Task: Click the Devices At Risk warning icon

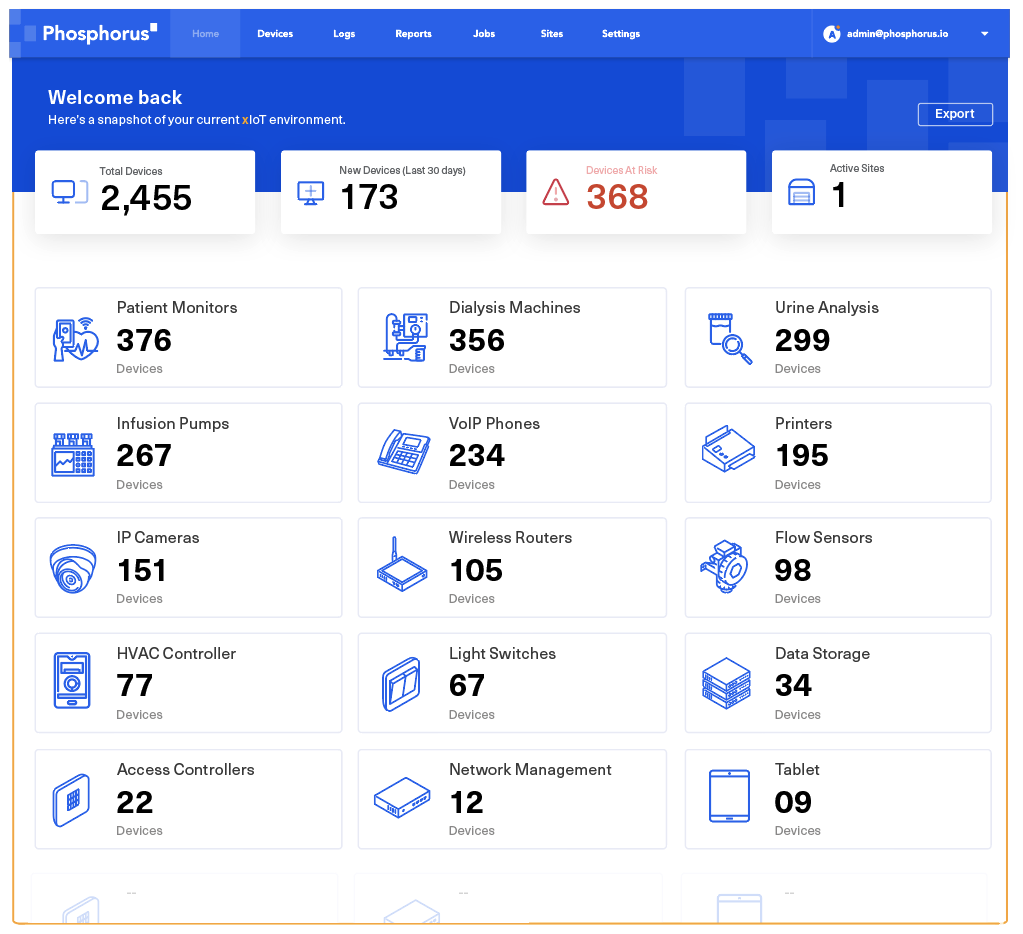Action: coord(555,192)
